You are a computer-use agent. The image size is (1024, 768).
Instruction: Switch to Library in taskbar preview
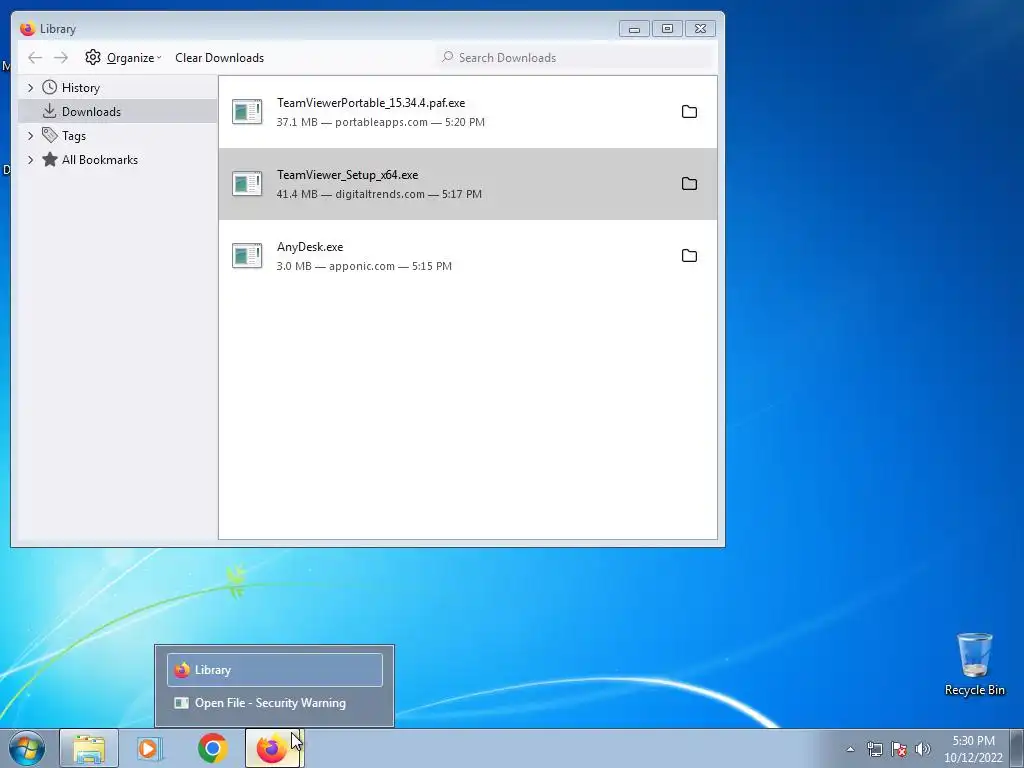coord(274,670)
